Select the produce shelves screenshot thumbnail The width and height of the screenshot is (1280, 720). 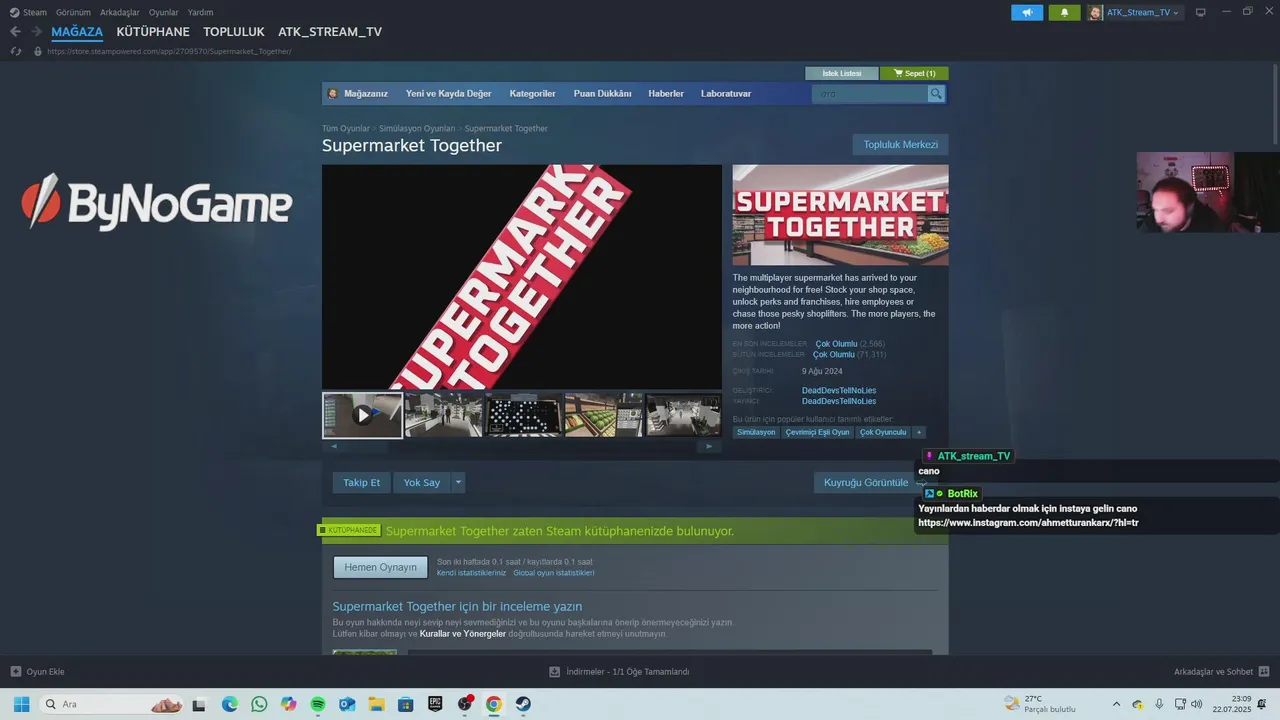604,415
